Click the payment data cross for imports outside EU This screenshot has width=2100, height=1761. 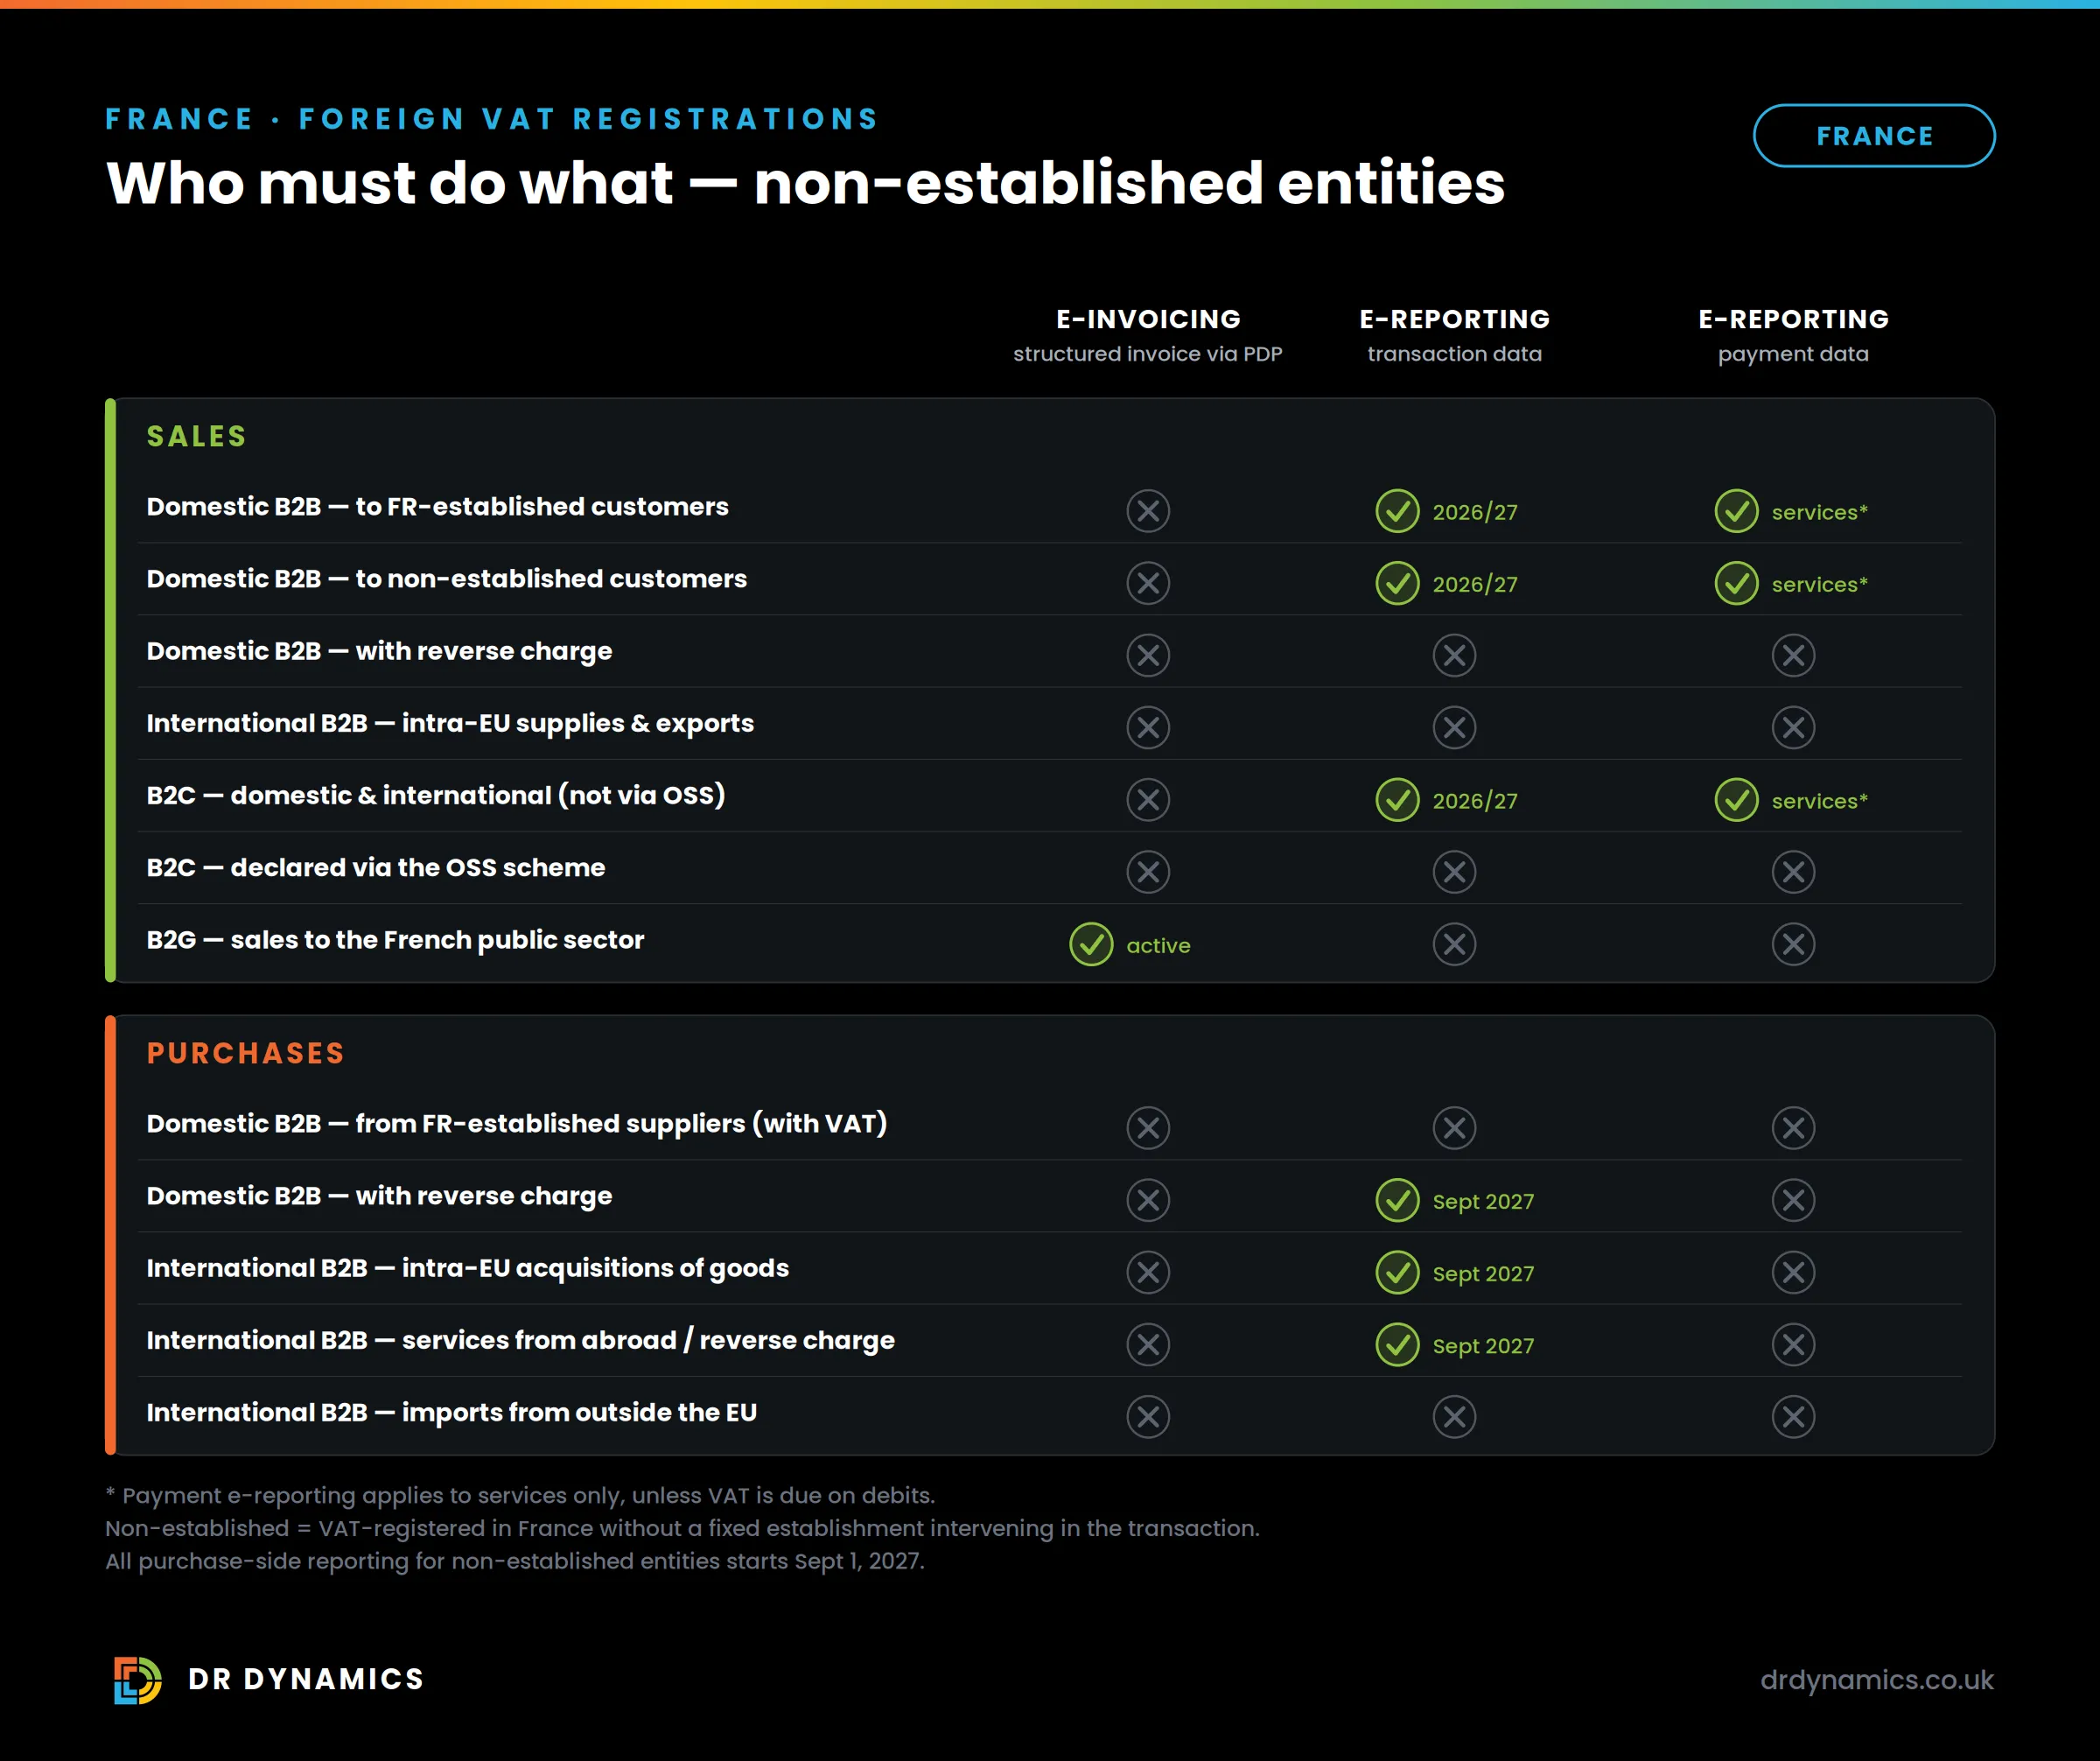coord(1793,1417)
